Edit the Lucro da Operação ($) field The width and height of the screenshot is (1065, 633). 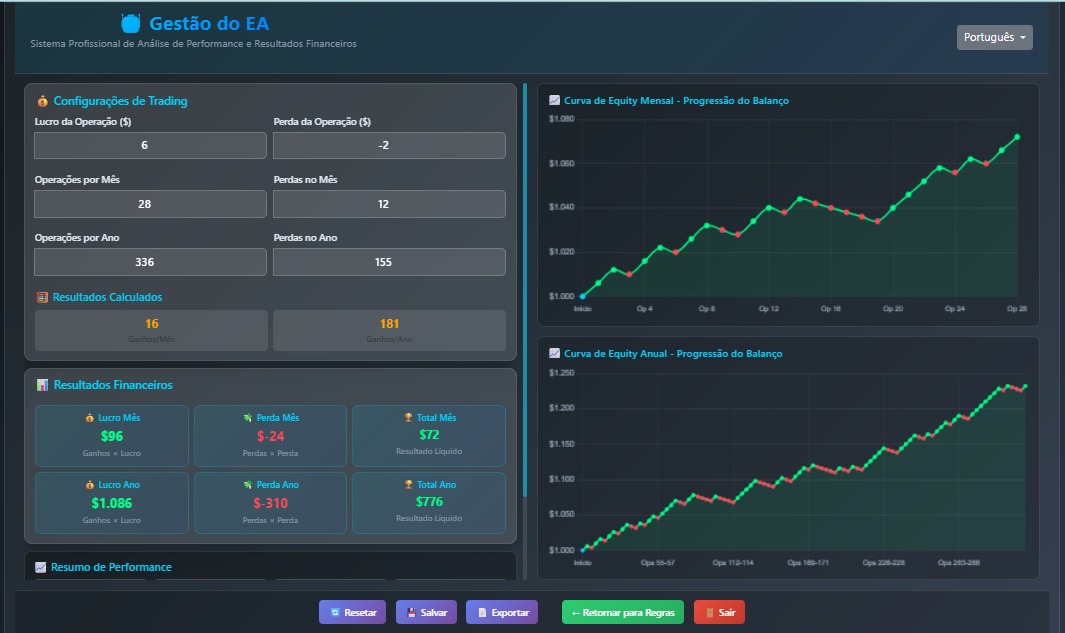[x=150, y=145]
